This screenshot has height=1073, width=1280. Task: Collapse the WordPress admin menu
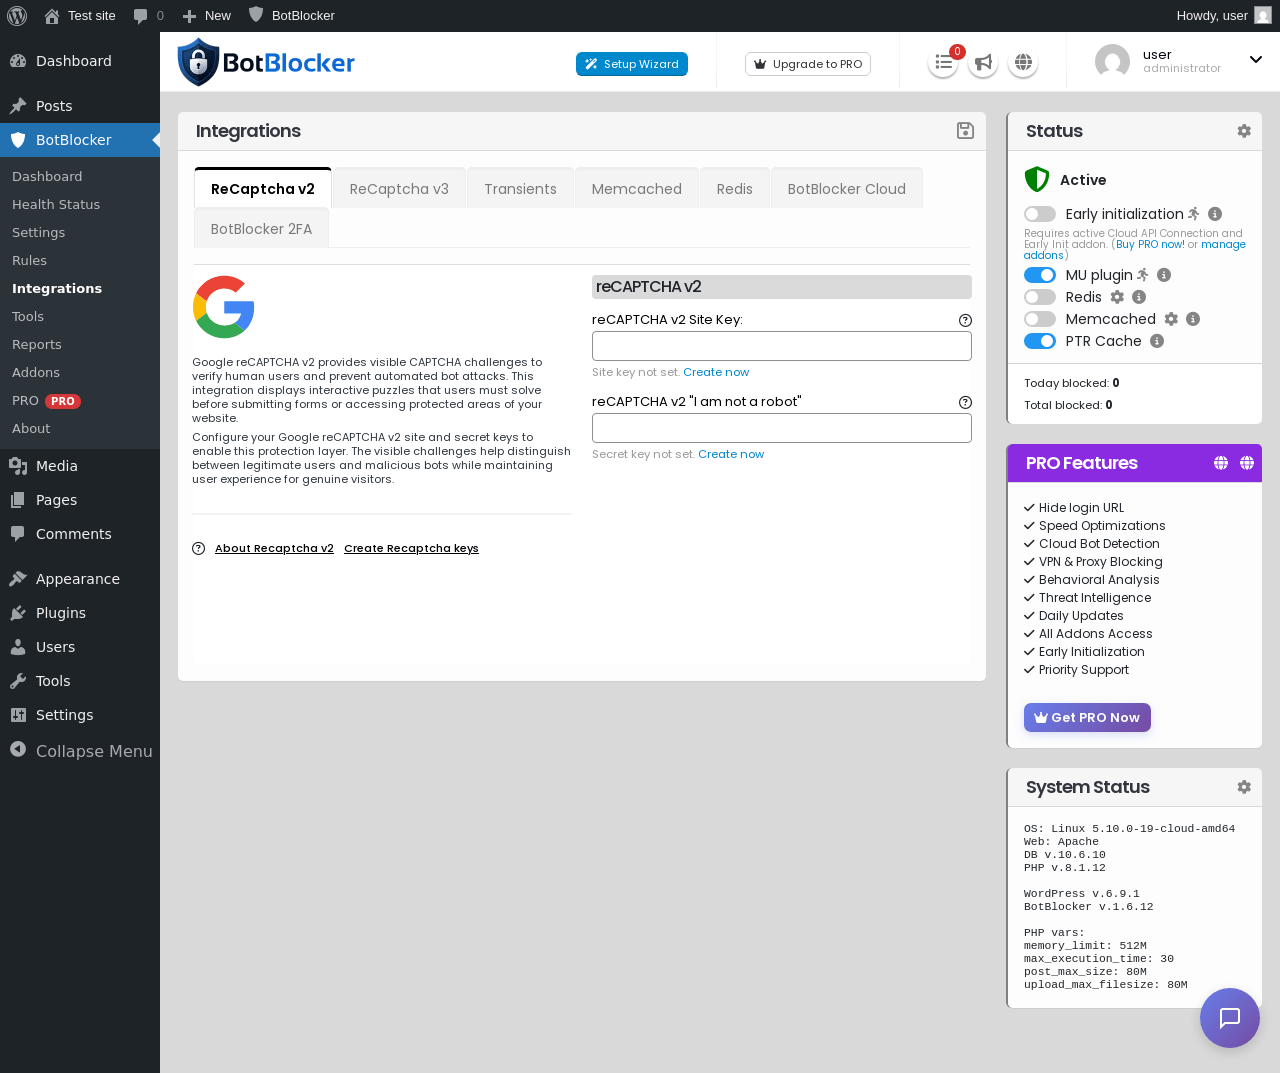tap(81, 751)
